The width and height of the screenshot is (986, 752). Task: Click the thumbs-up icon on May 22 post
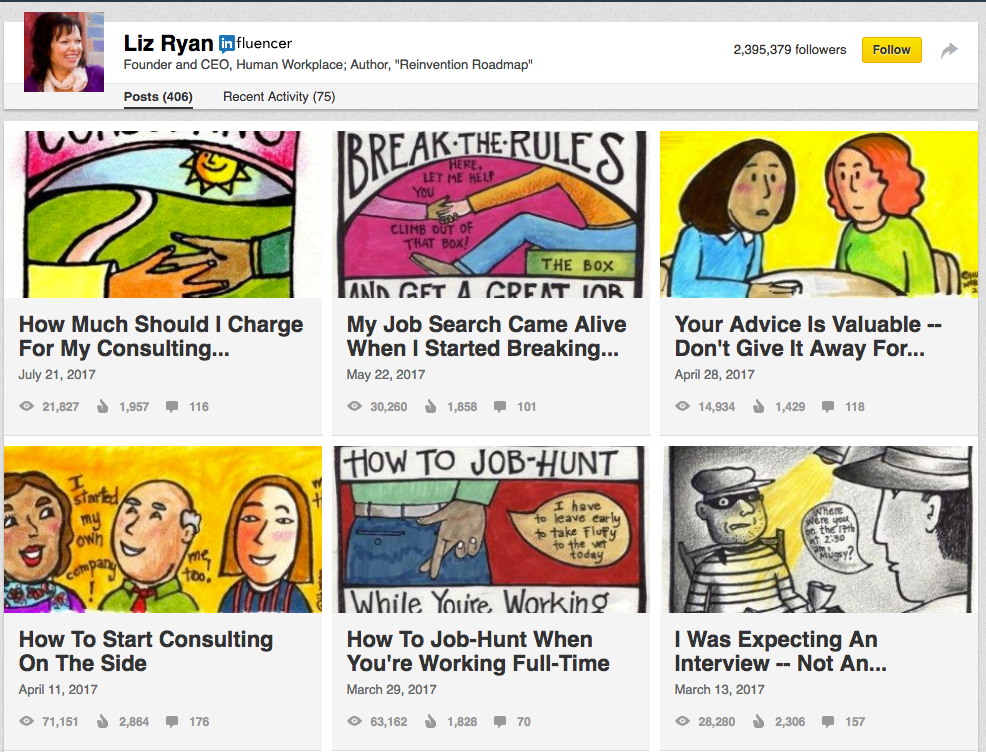click(x=431, y=407)
